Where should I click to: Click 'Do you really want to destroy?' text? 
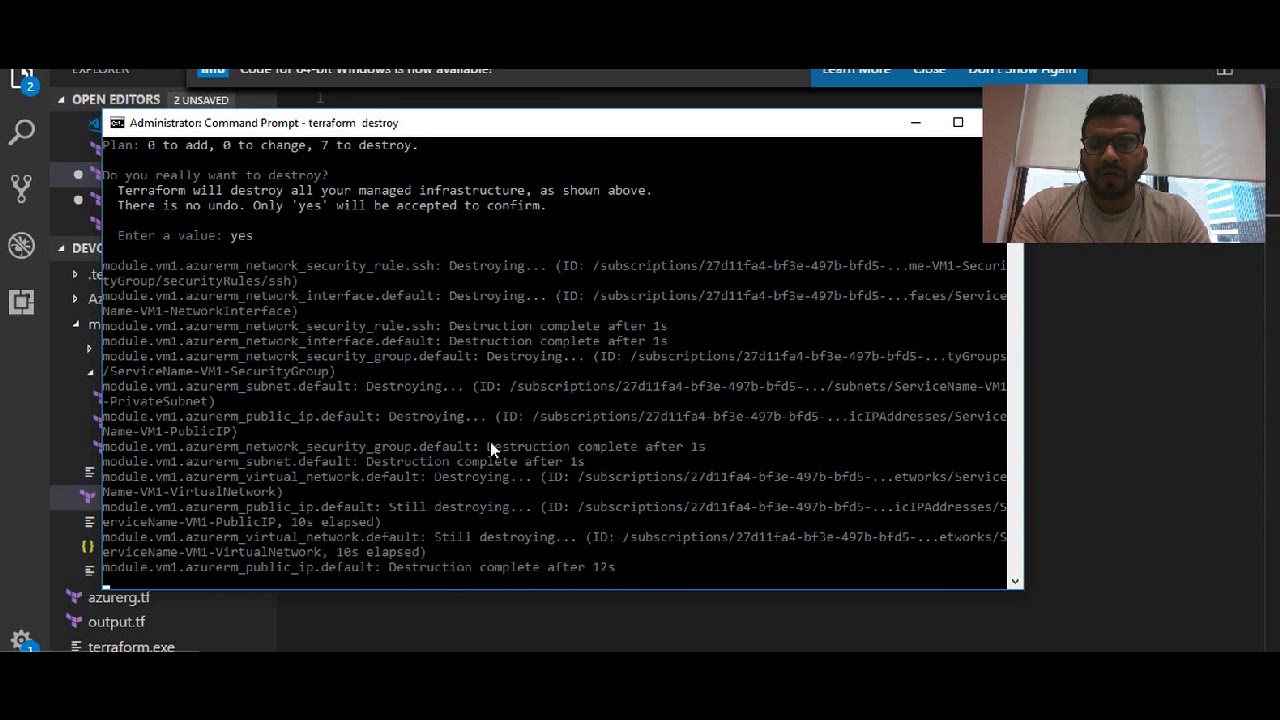point(215,176)
